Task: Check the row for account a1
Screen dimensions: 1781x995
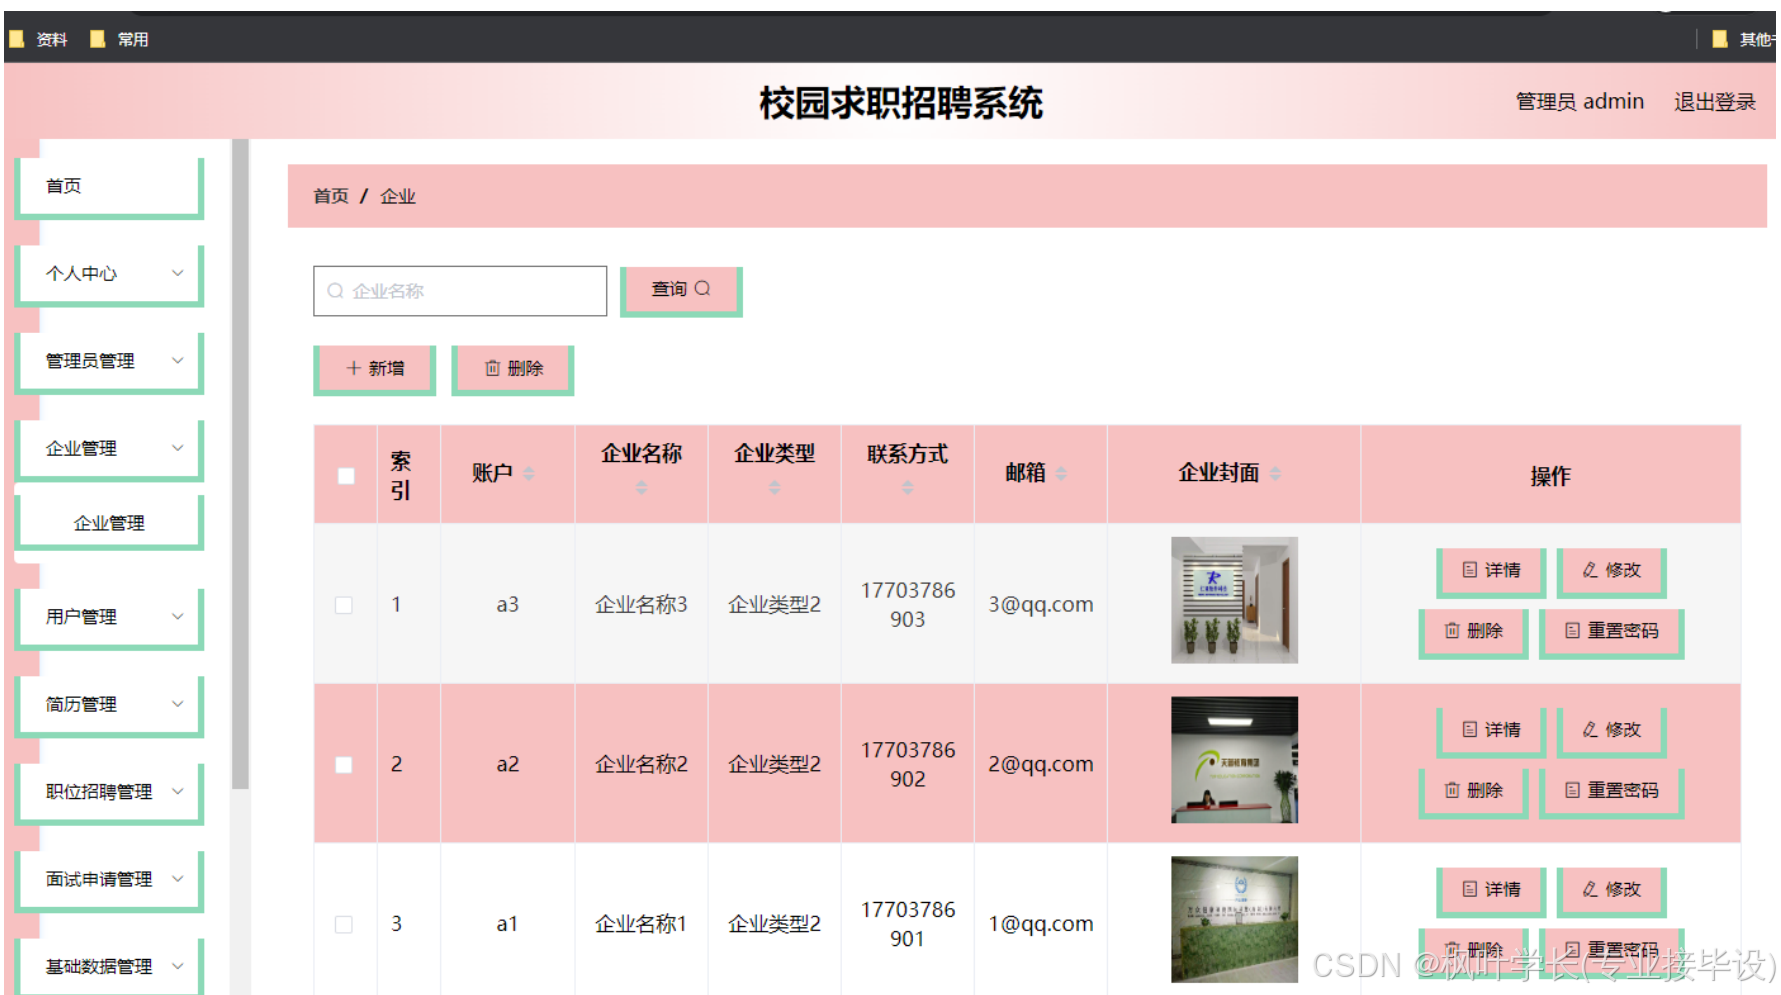Action: click(343, 924)
